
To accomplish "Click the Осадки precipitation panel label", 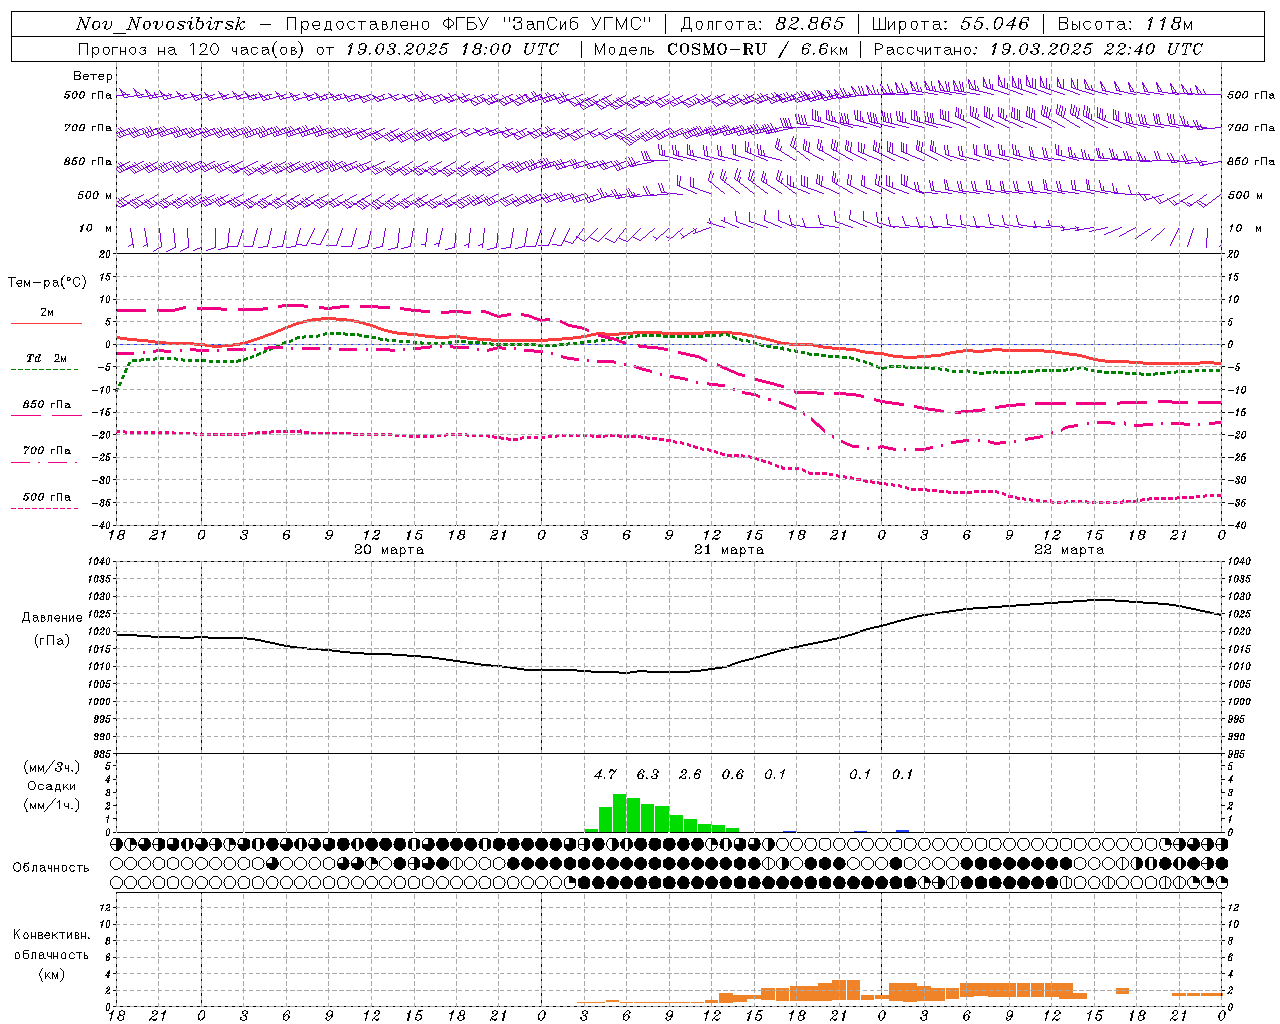I will tap(51, 786).
